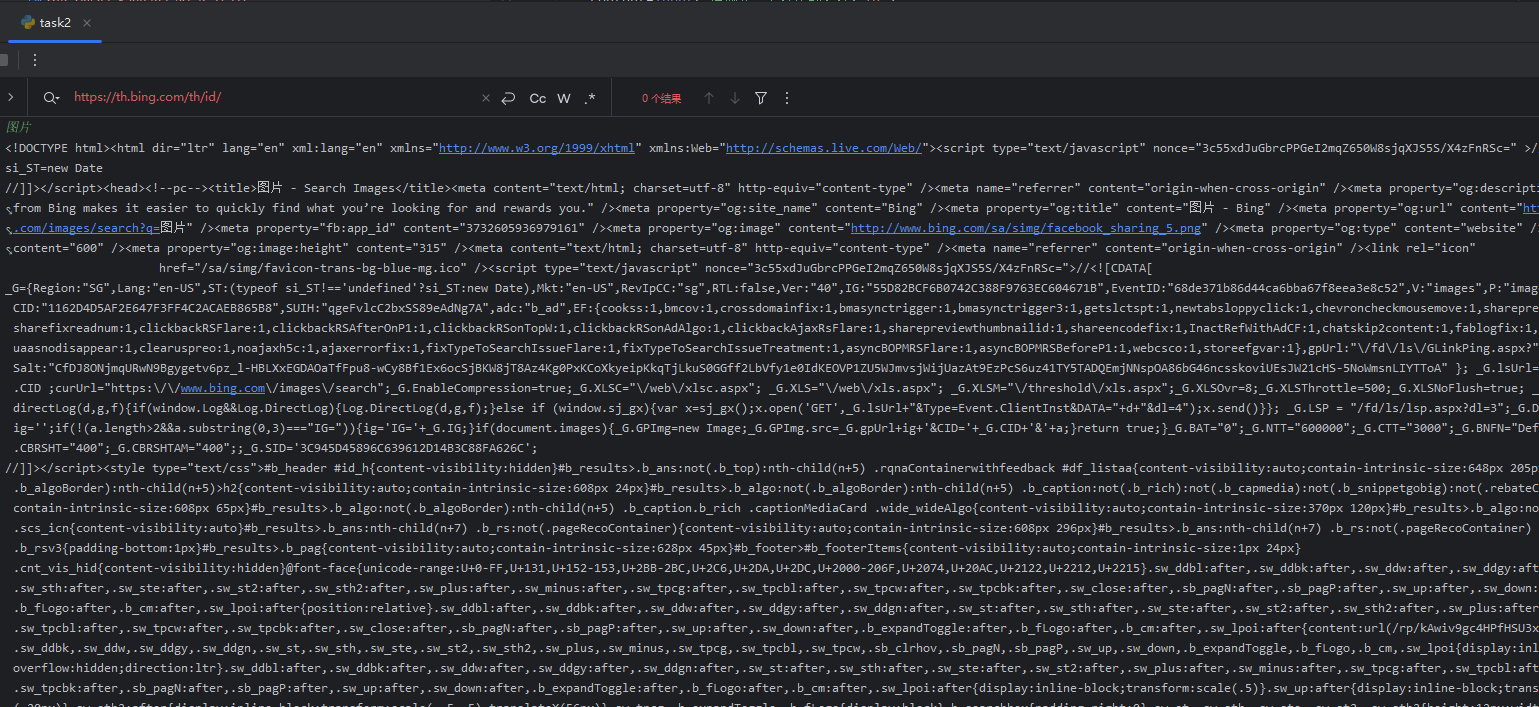Image resolution: width=1539 pixels, height=707 pixels.
Task: Click the 'si_ST=new Date' line
Action: 54,168
